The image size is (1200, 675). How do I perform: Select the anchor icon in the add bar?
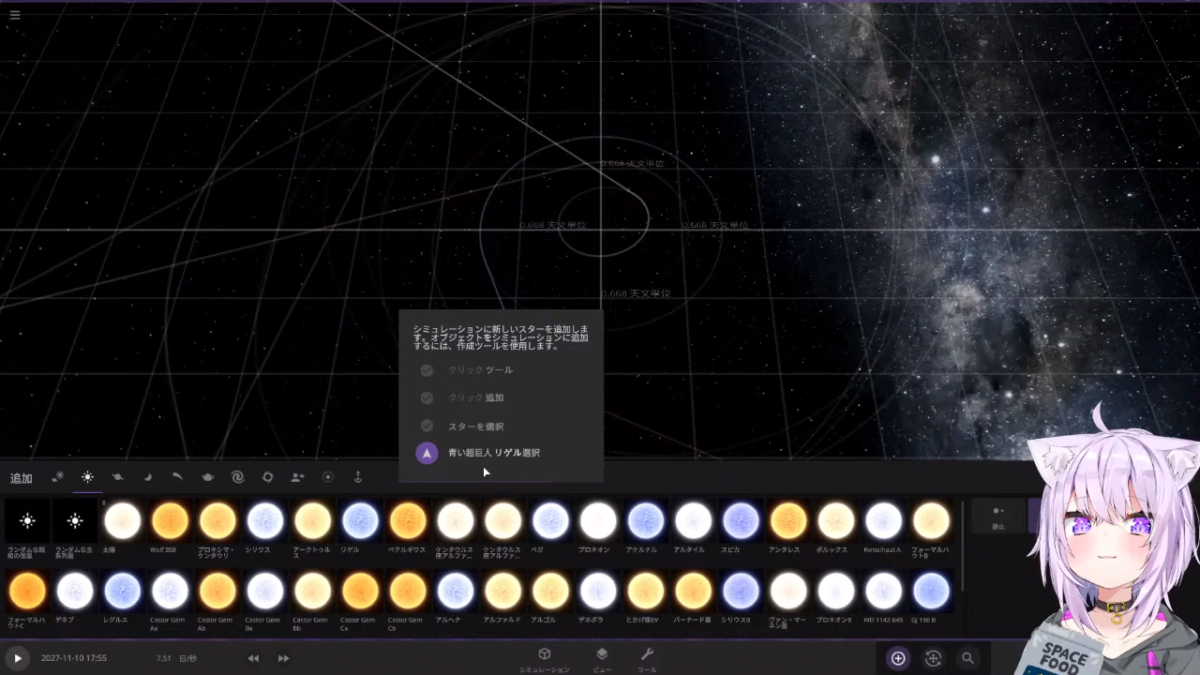tap(357, 478)
